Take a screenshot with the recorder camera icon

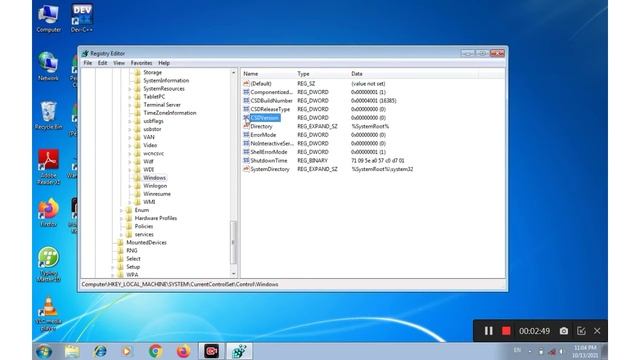pyautogui.click(x=564, y=331)
